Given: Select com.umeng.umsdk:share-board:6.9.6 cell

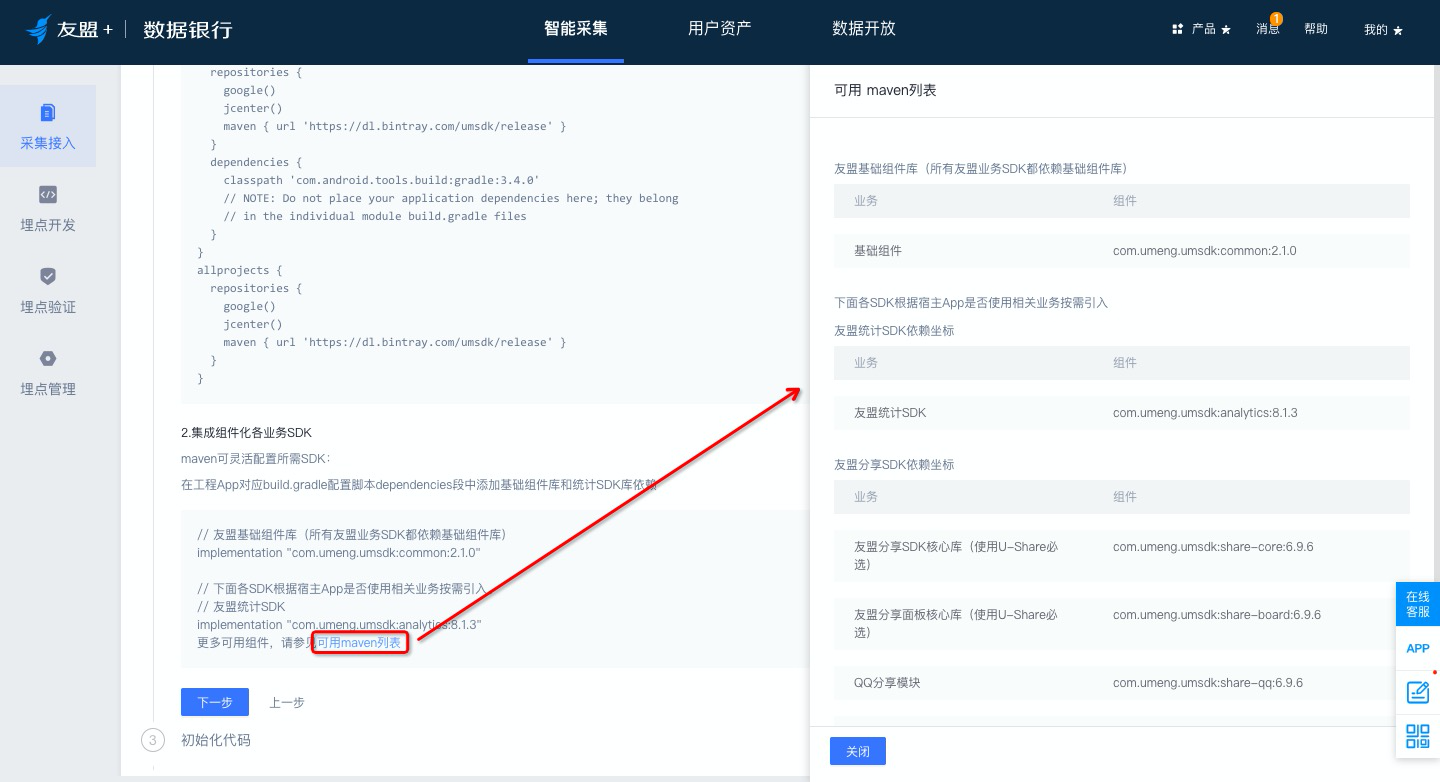Looking at the screenshot, I should (x=1217, y=615).
